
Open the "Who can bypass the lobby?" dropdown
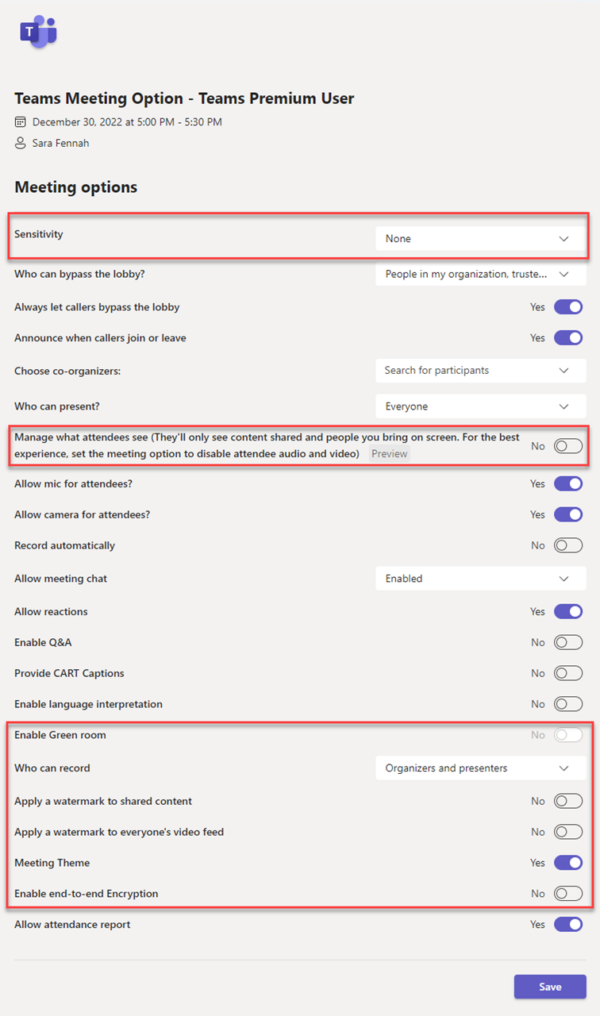480,273
